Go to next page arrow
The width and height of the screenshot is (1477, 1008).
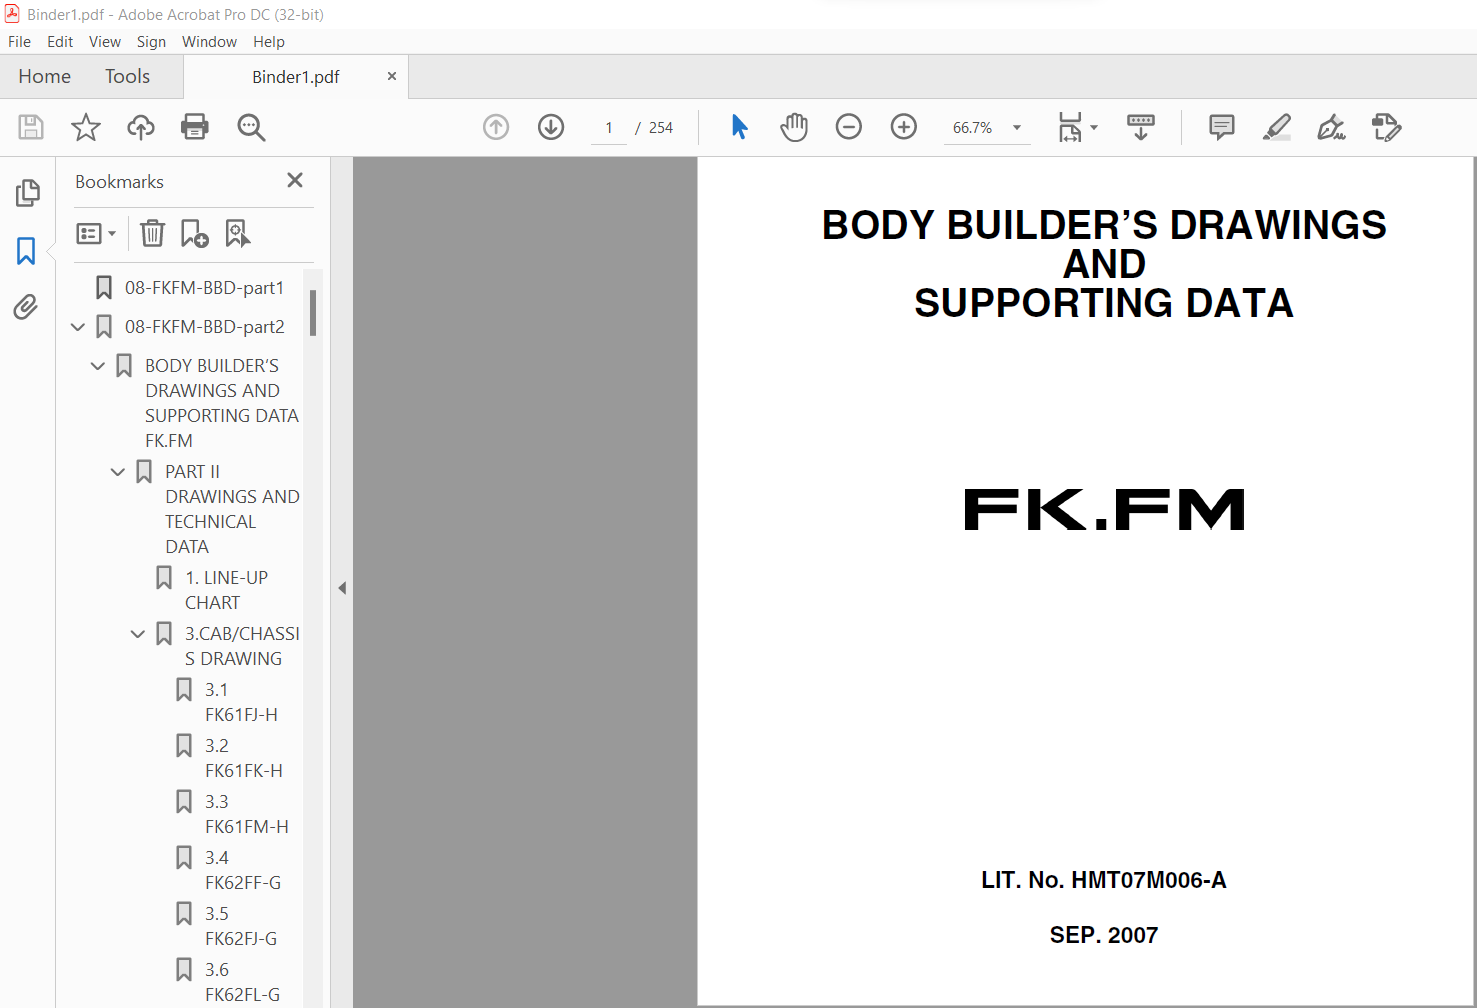pyautogui.click(x=551, y=127)
